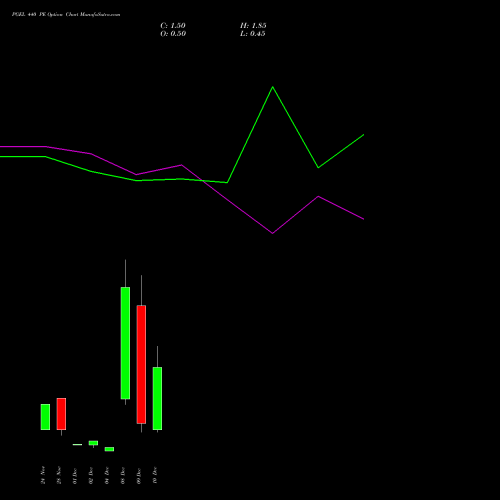
Task: Click the green candle for 10 Dec
Action: [x=157, y=398]
